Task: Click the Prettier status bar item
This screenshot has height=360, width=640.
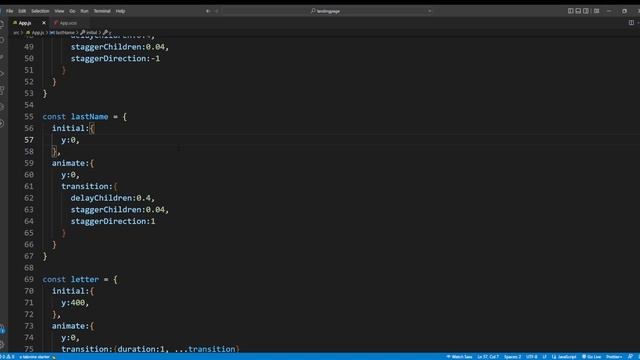Action: 614,357
